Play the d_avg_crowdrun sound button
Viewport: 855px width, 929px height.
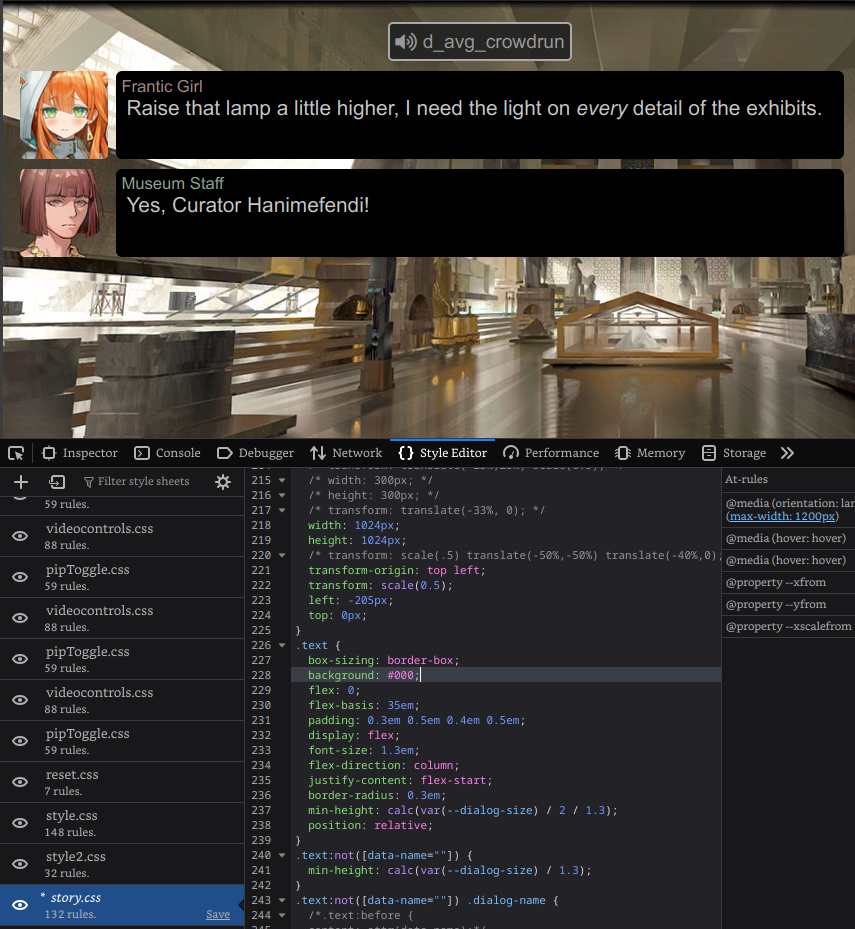click(479, 41)
